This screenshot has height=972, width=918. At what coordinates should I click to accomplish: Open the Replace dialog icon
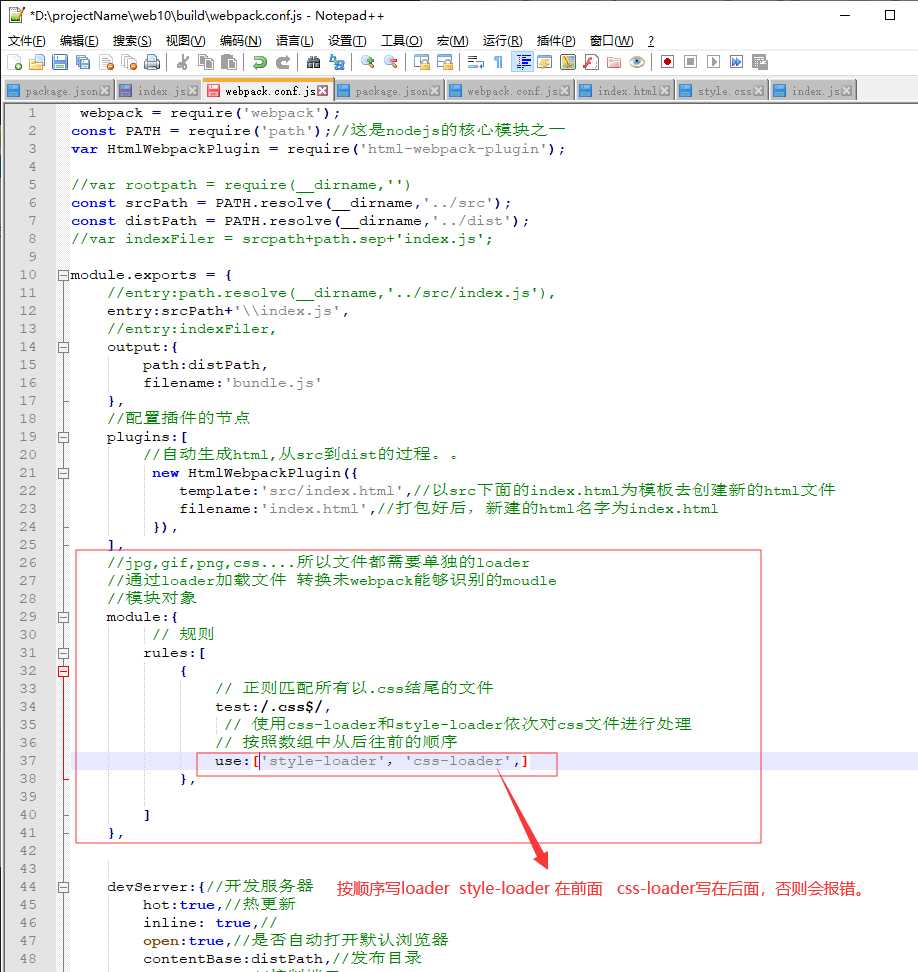[x=337, y=62]
